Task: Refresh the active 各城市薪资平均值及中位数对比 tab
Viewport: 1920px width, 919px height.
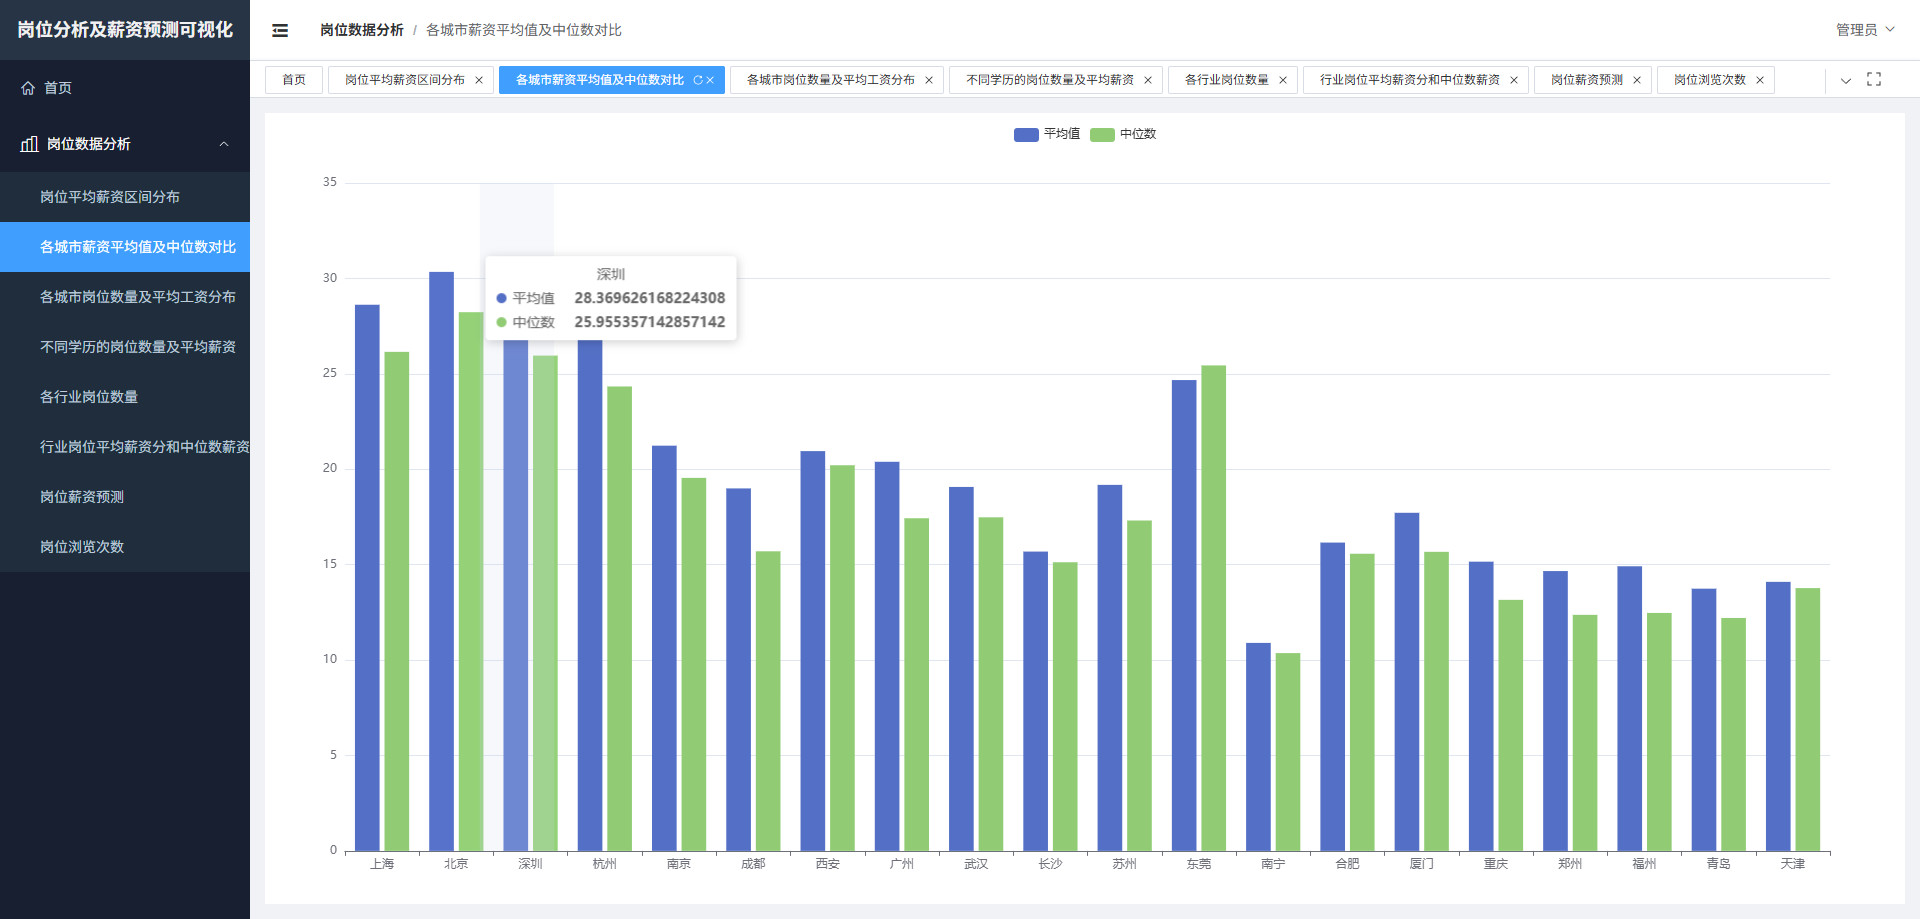Action: click(697, 80)
